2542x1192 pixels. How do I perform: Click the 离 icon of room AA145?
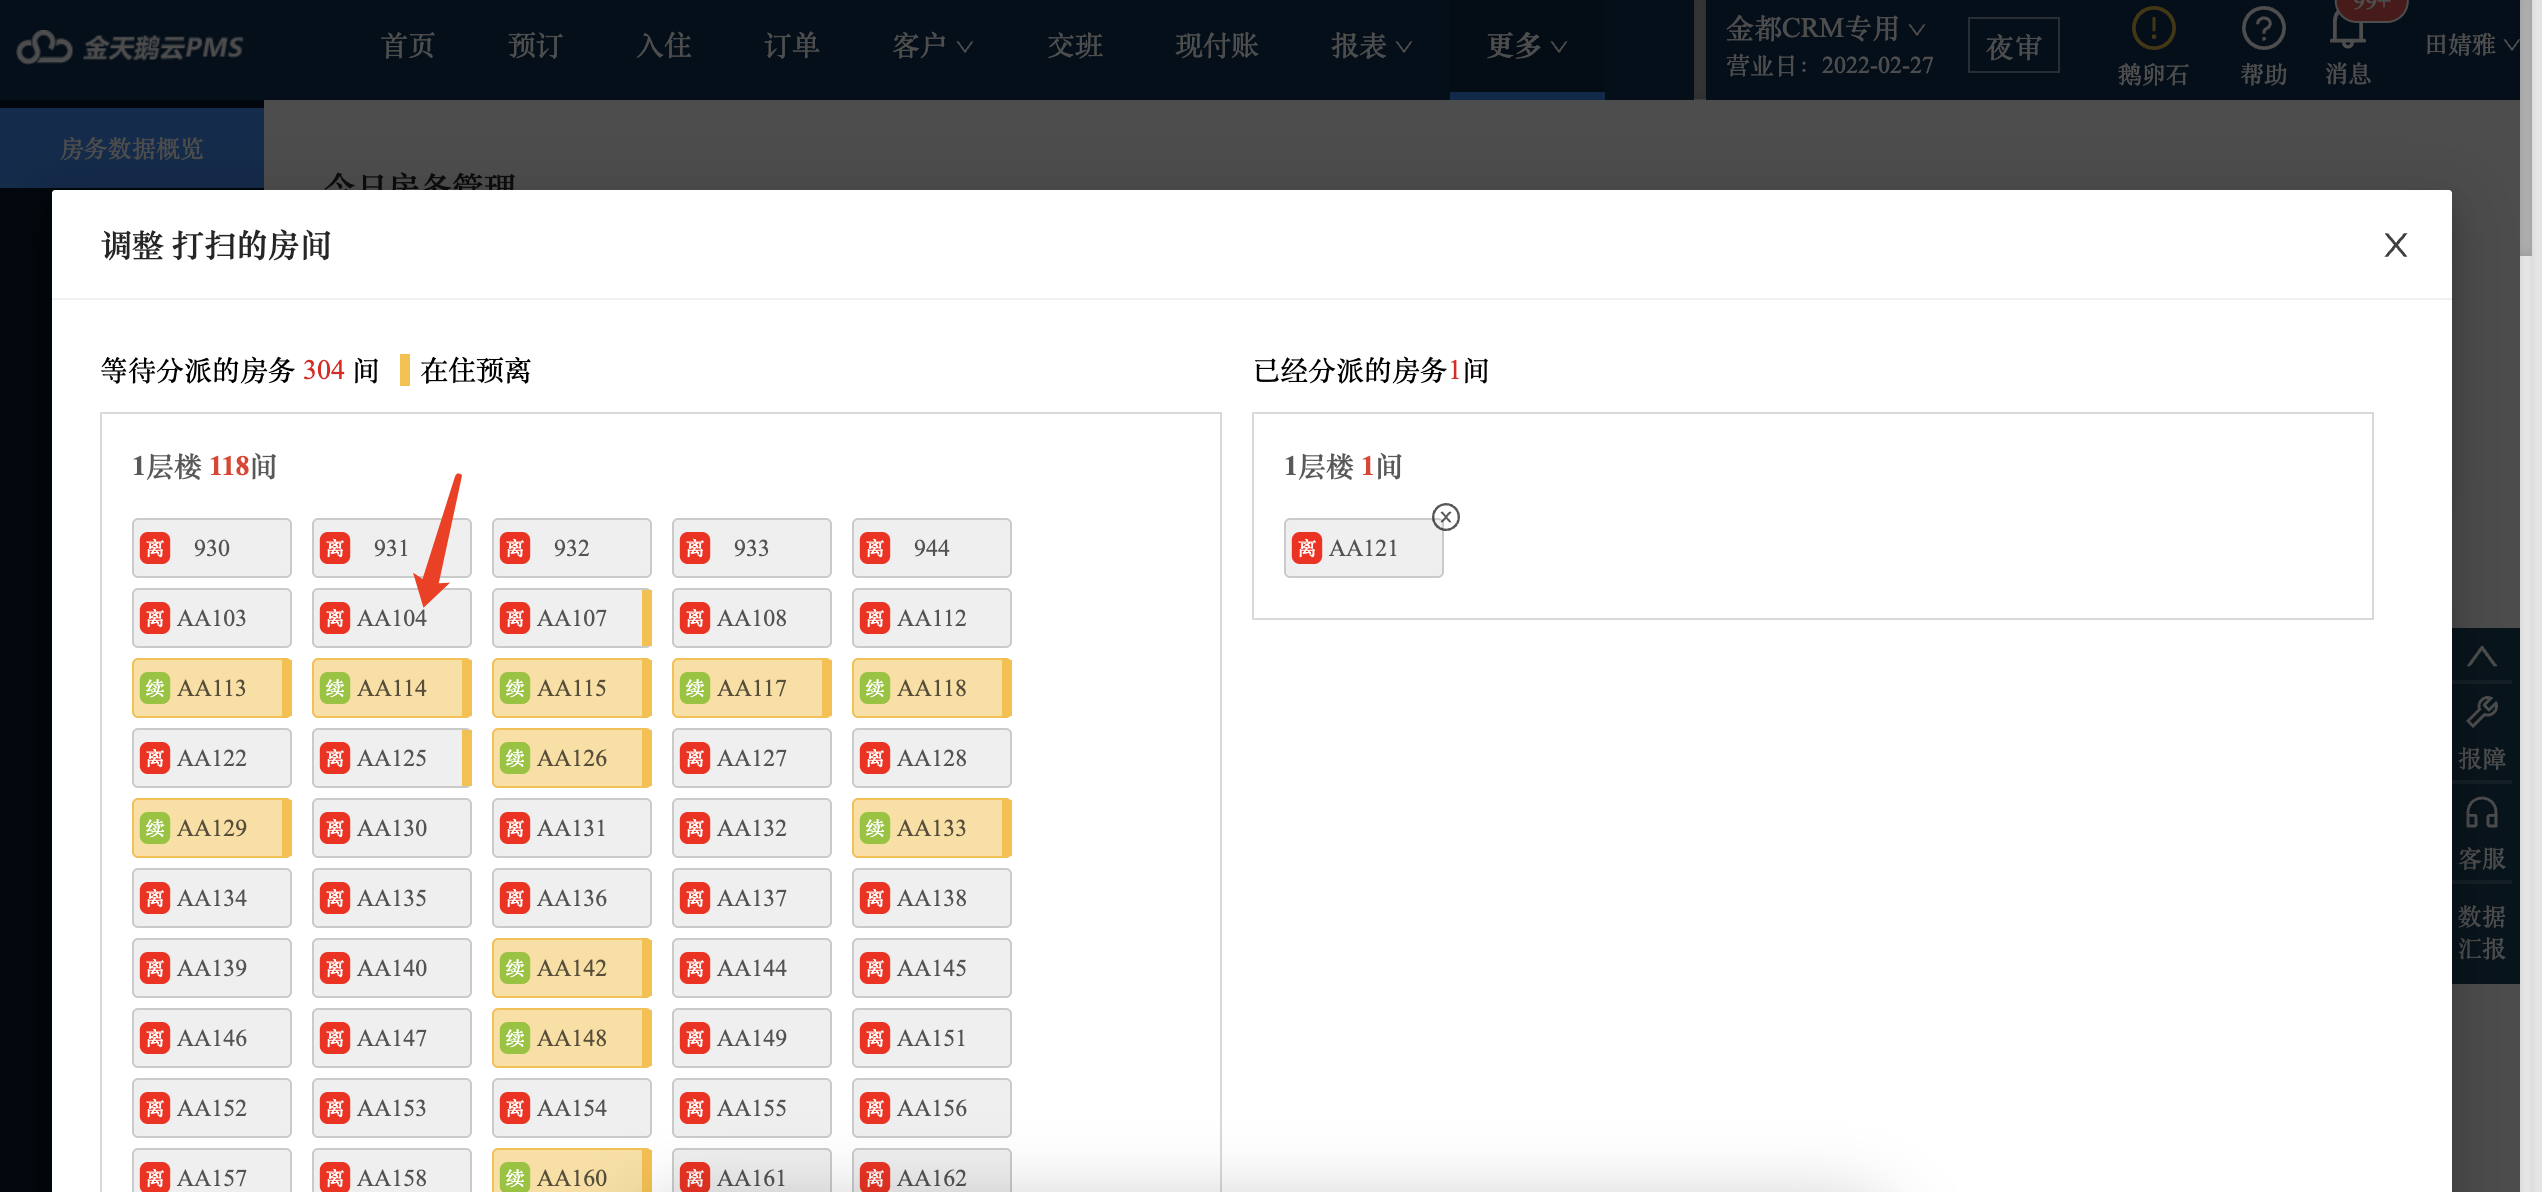click(x=875, y=968)
